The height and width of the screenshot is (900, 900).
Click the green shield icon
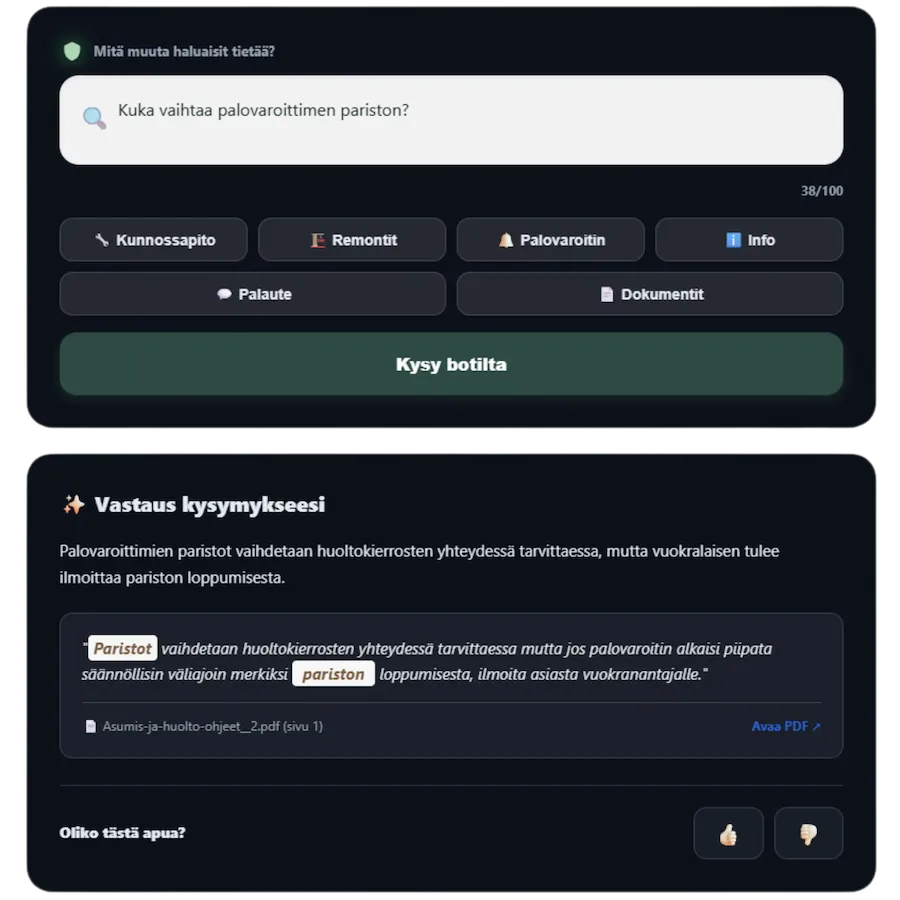72,51
